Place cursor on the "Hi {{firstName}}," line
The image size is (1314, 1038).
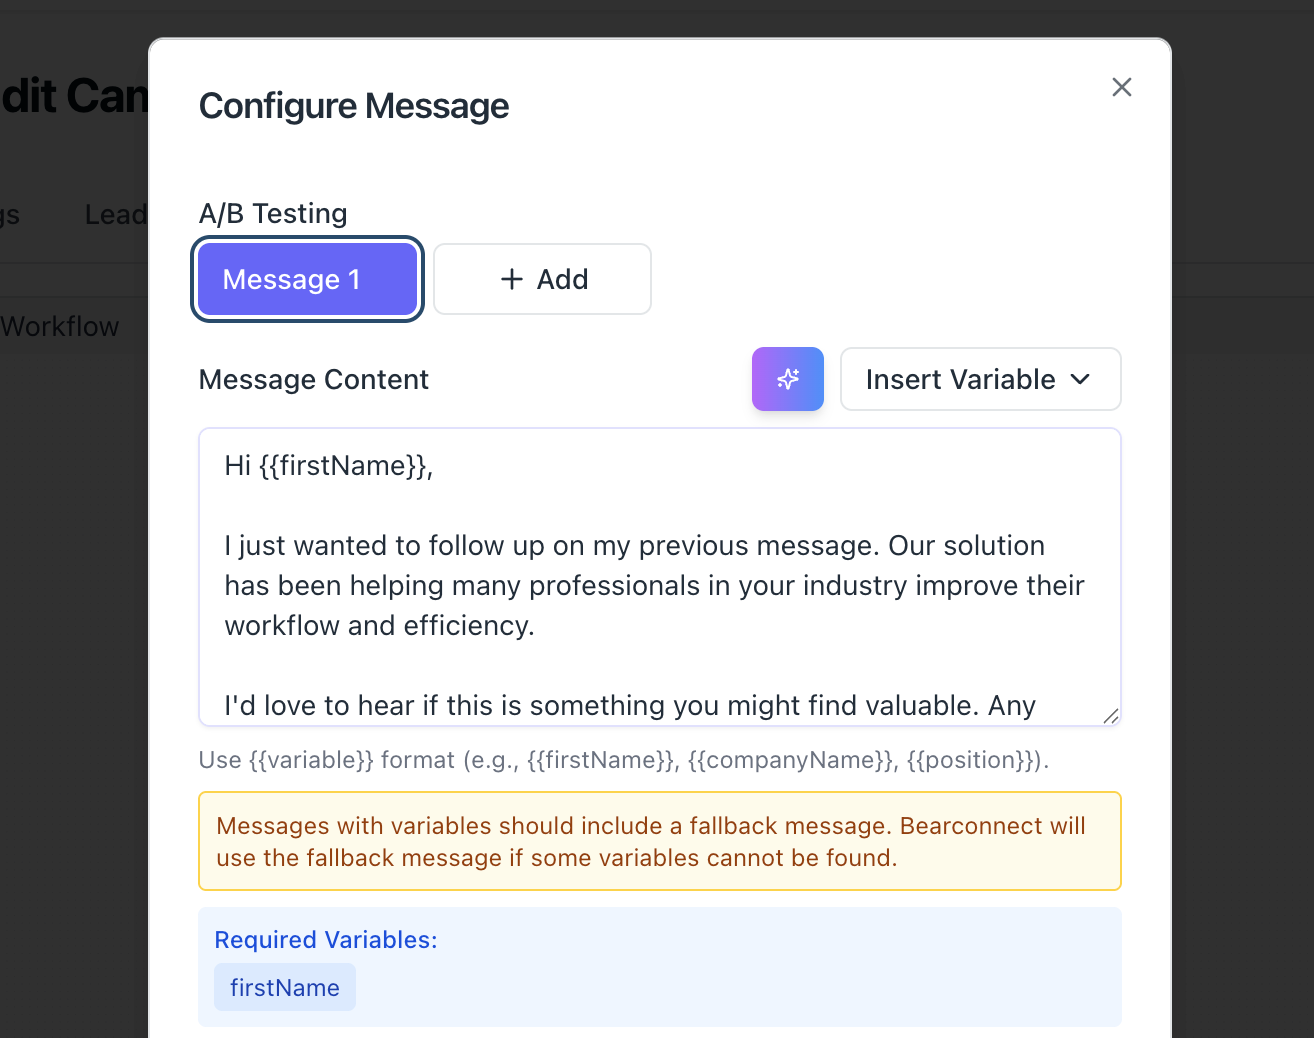click(x=329, y=466)
